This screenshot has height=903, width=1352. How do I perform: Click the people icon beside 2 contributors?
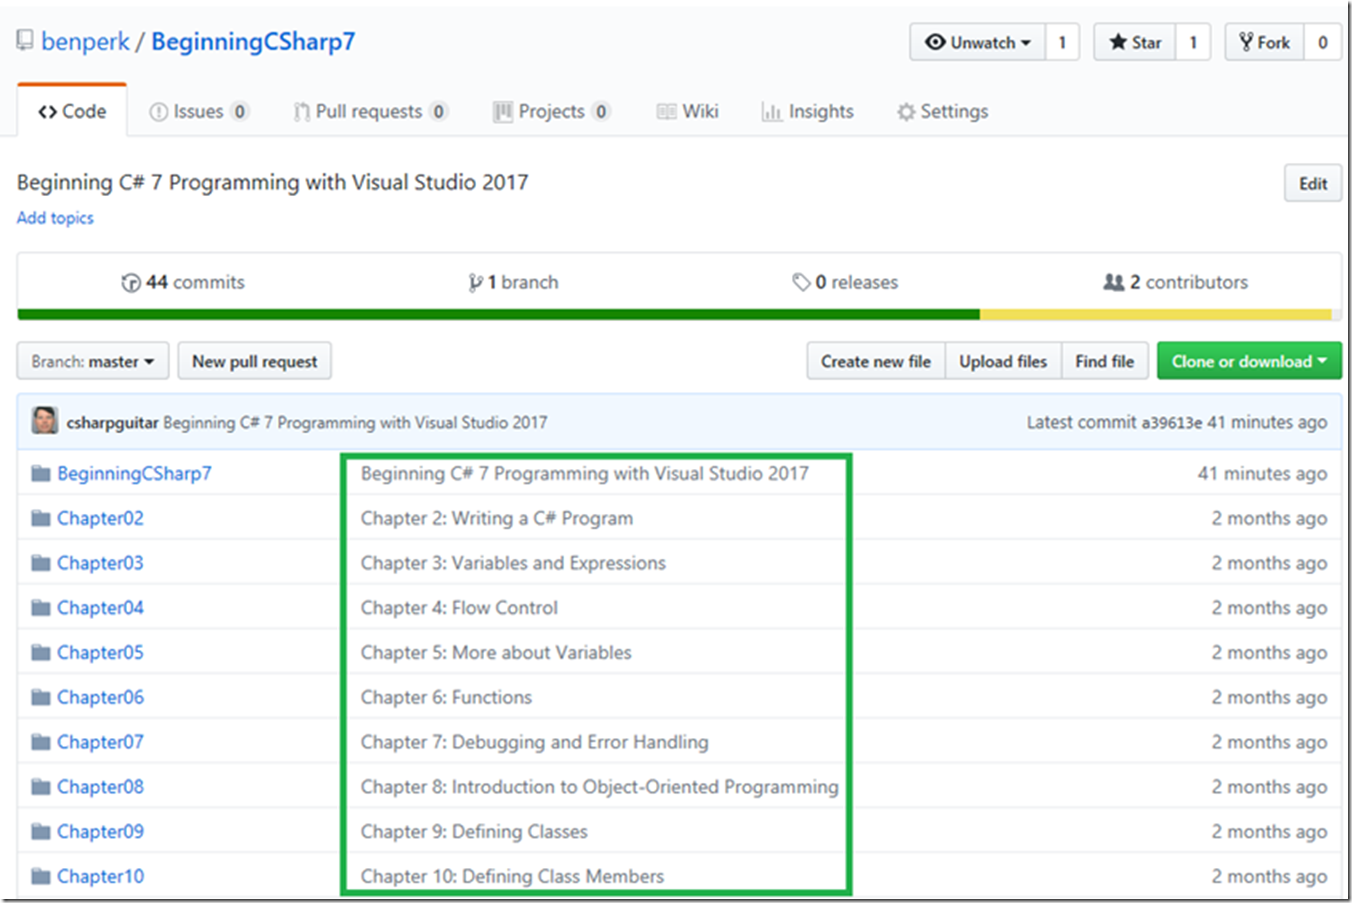point(1113,283)
